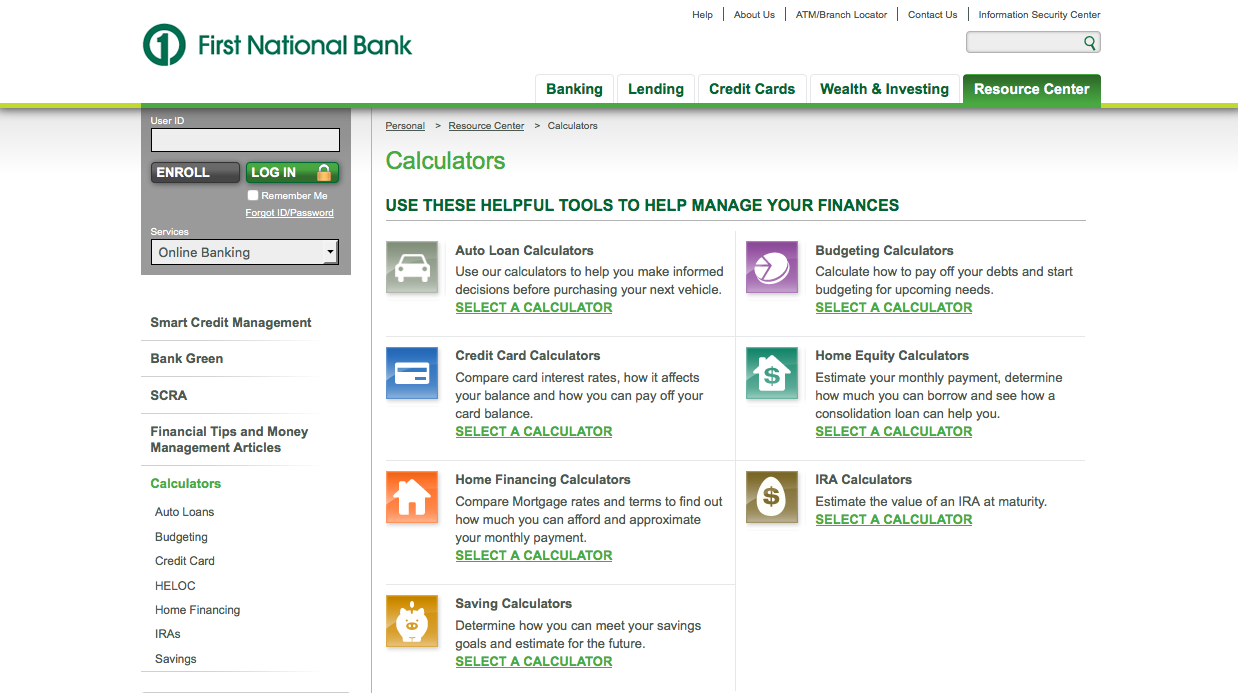Click the Saving Calculators heading
1238x693 pixels.
coord(514,604)
